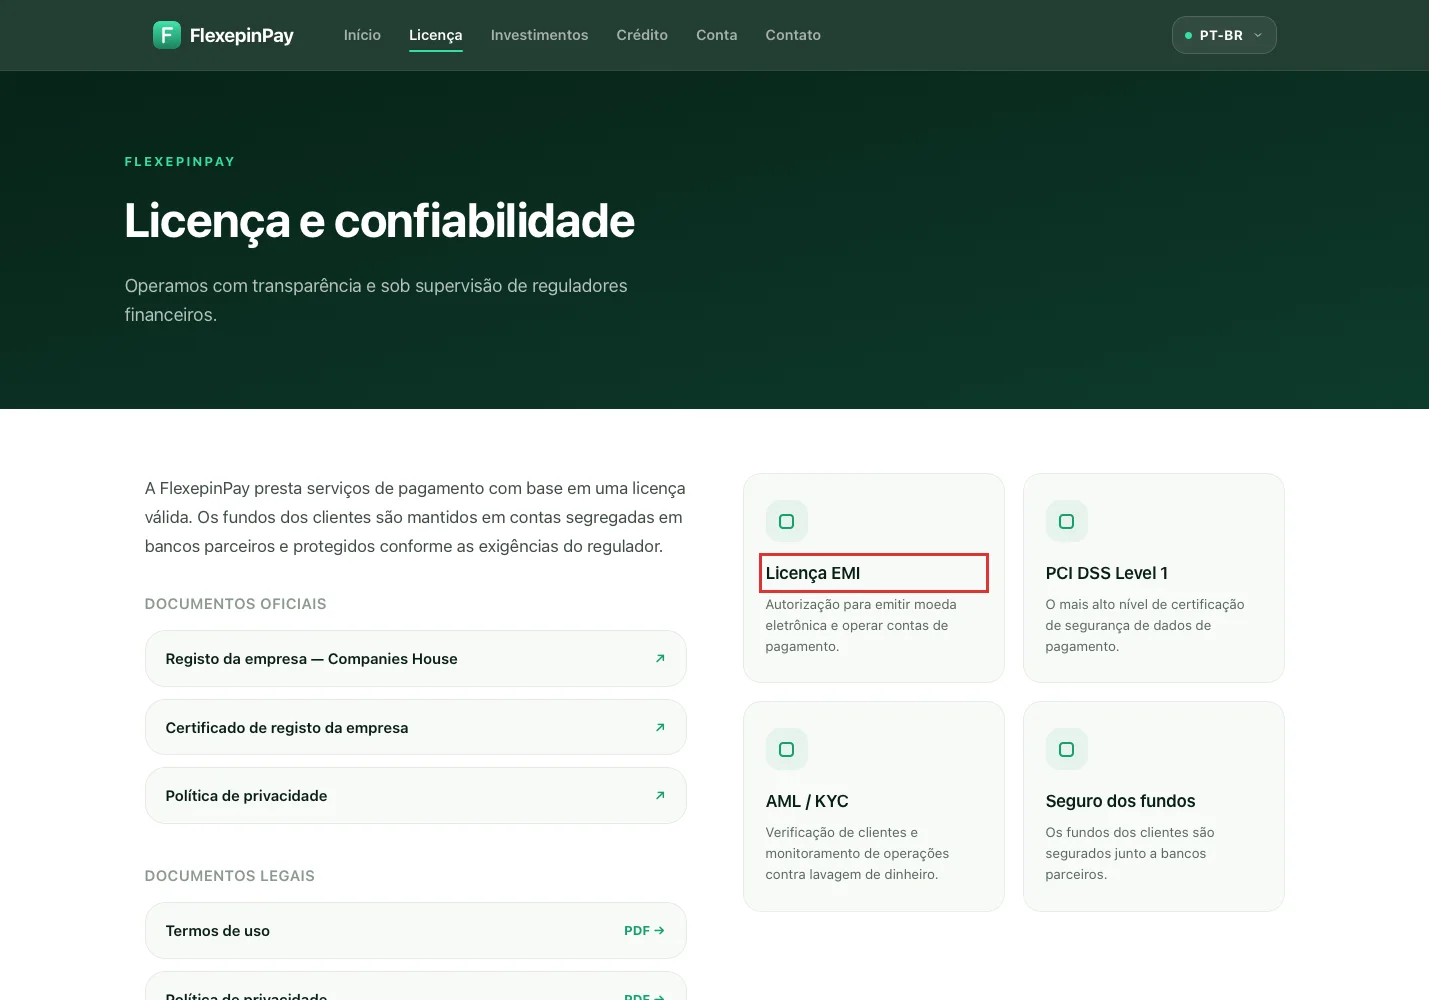Open the Política de privacidade official document

pos(416,795)
